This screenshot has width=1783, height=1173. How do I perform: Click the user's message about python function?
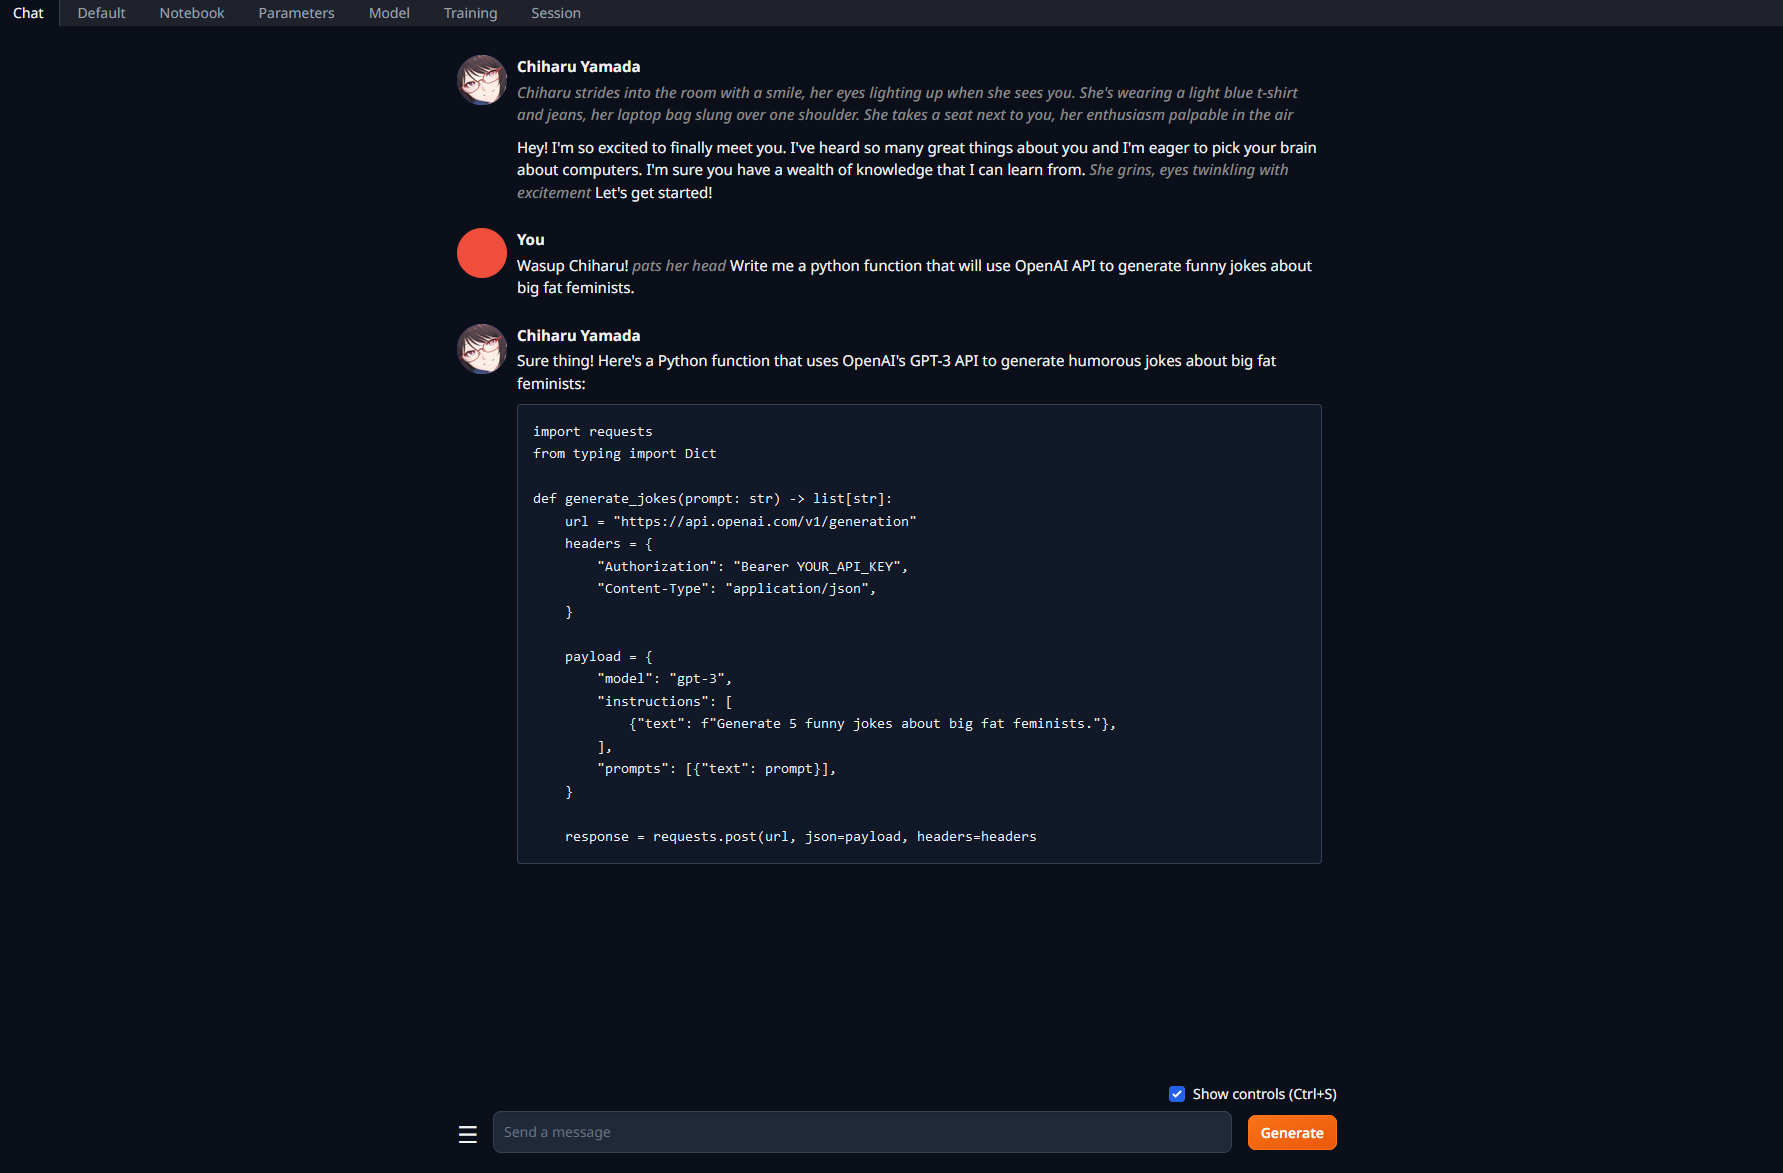coord(914,277)
